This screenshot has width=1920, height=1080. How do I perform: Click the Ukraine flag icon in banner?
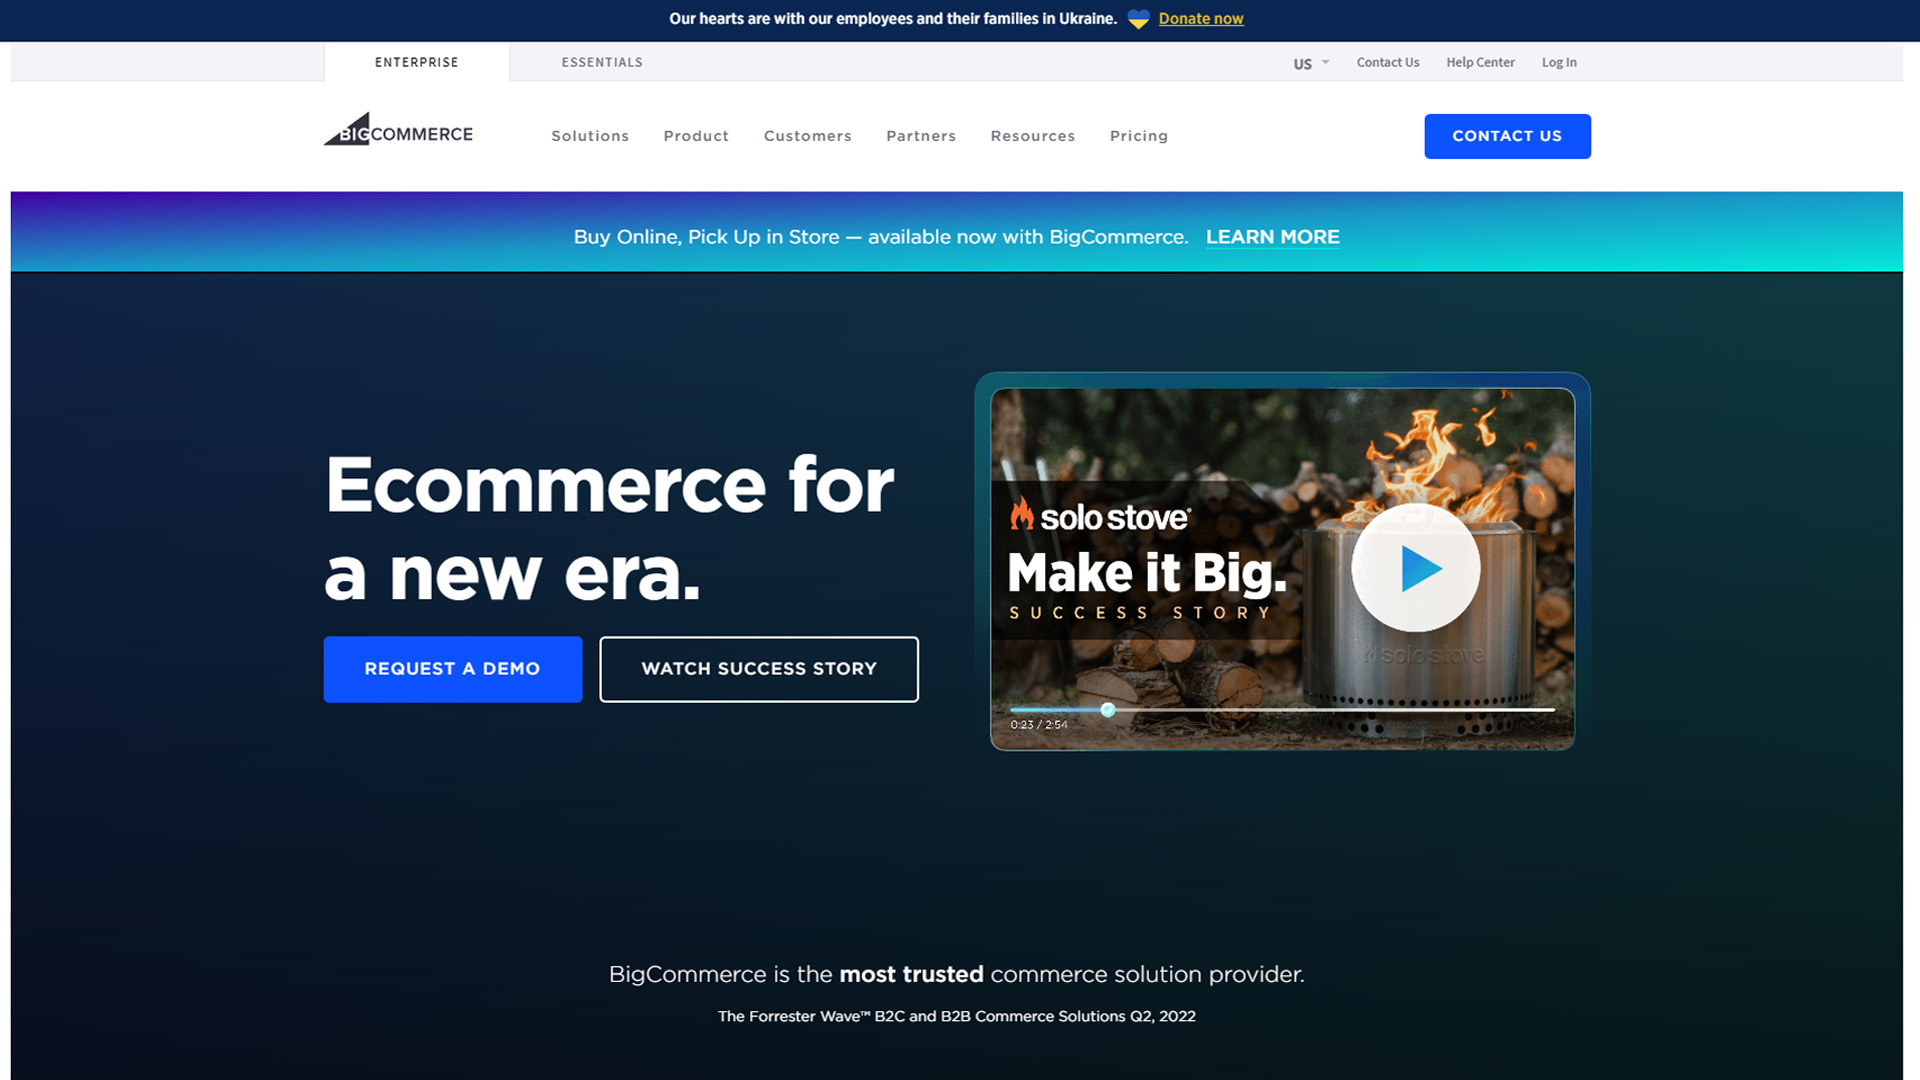click(x=1139, y=18)
